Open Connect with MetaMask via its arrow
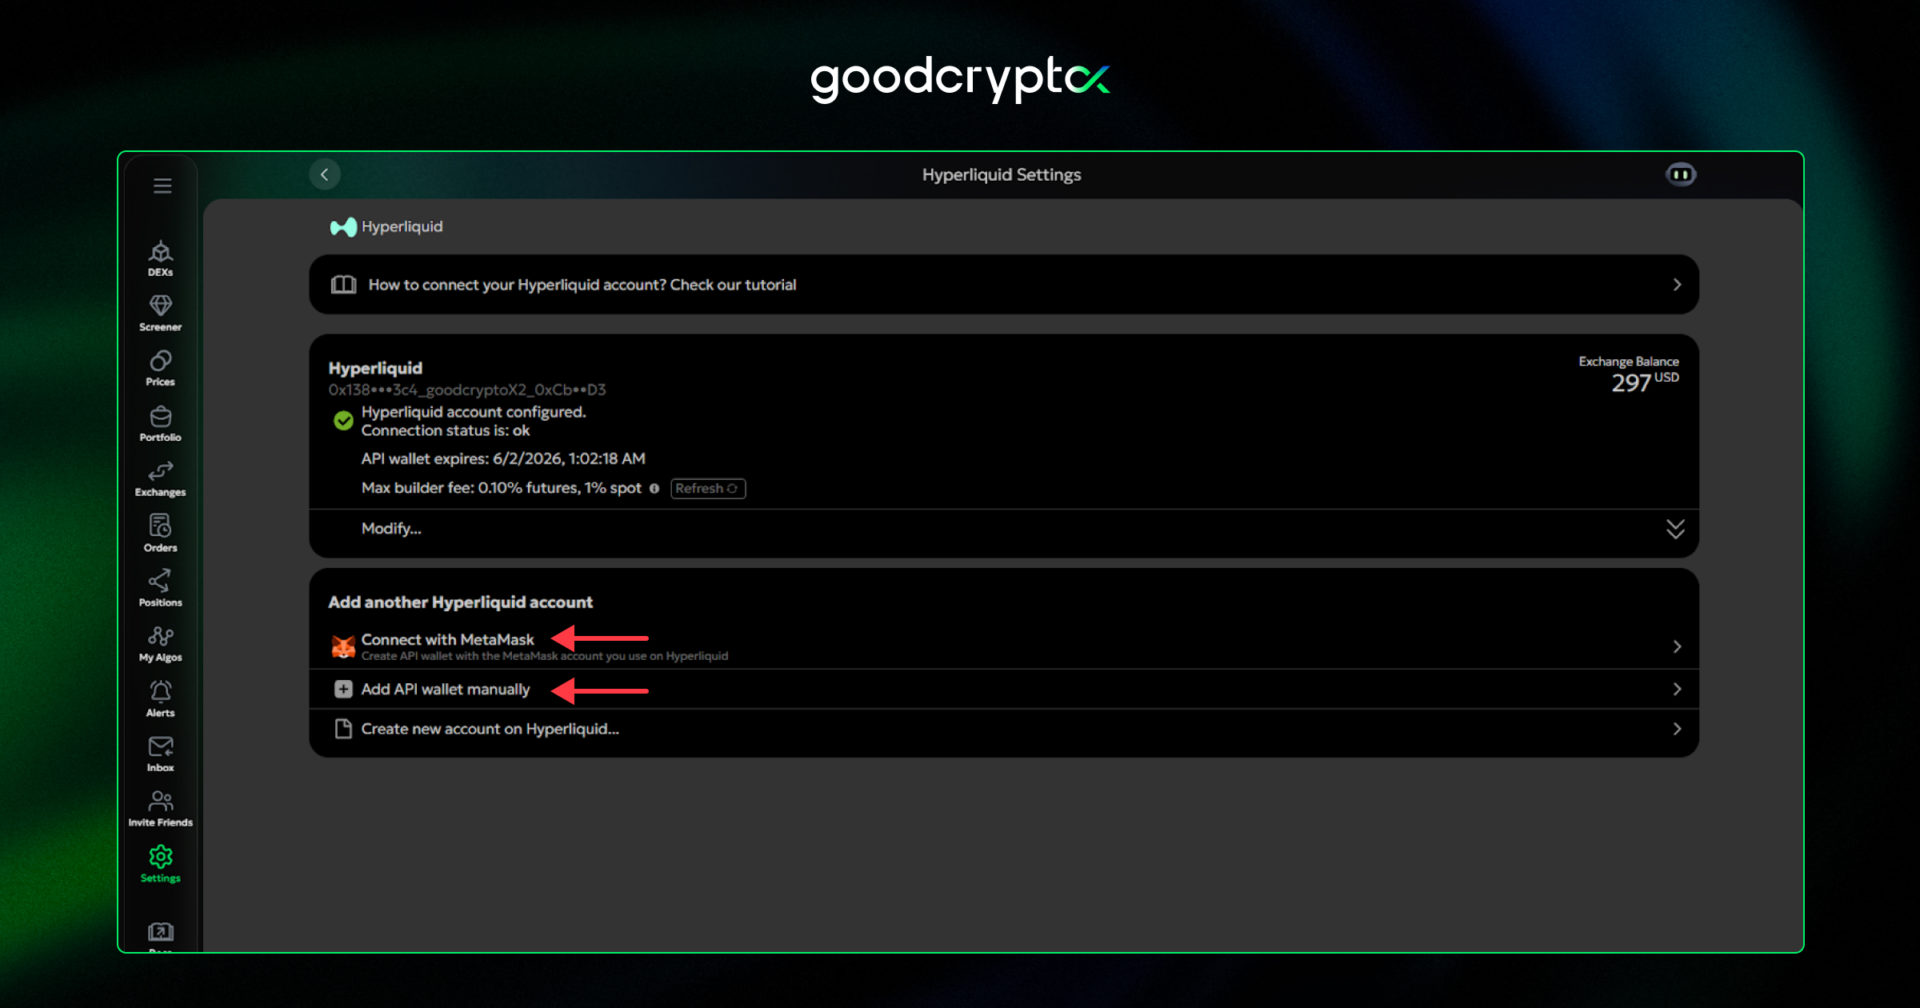The image size is (1920, 1008). coord(1678,646)
